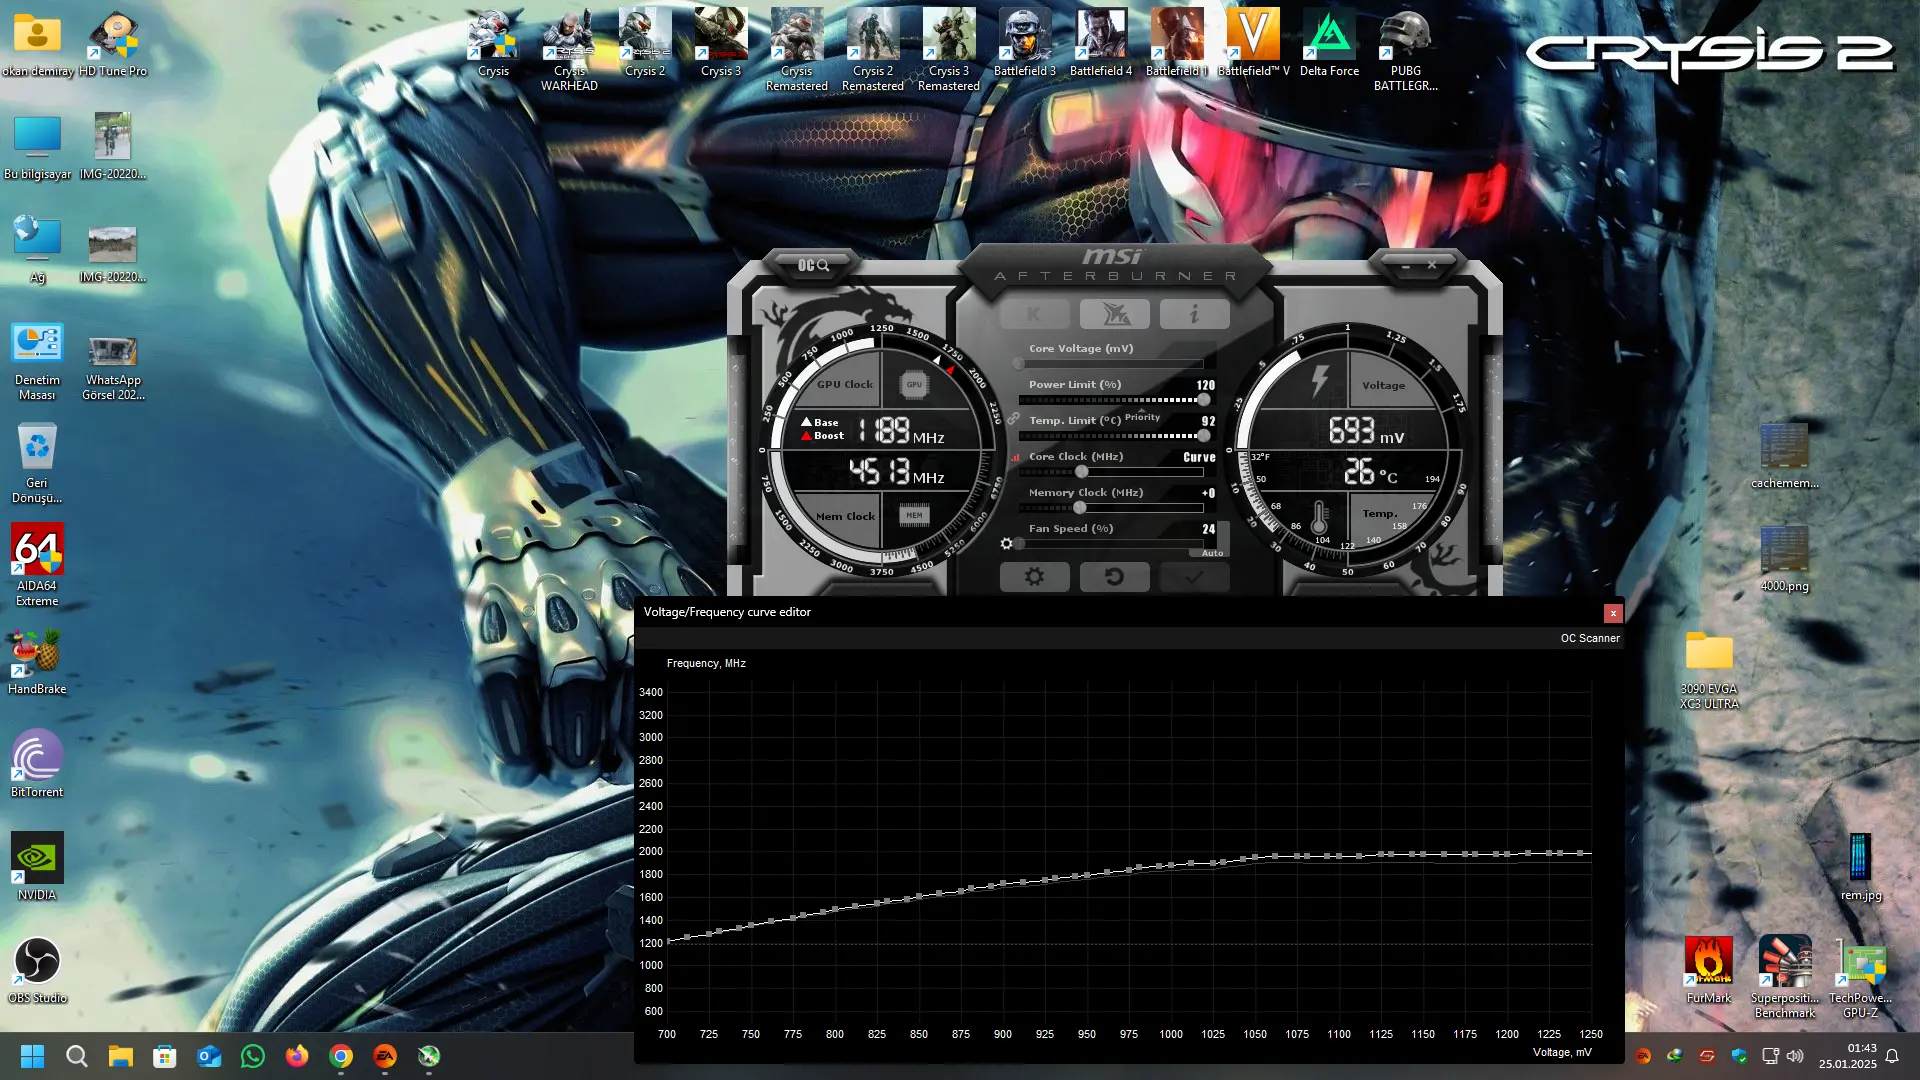Reset Afterburner settings with the circular arrow
The image size is (1920, 1080).
point(1114,577)
